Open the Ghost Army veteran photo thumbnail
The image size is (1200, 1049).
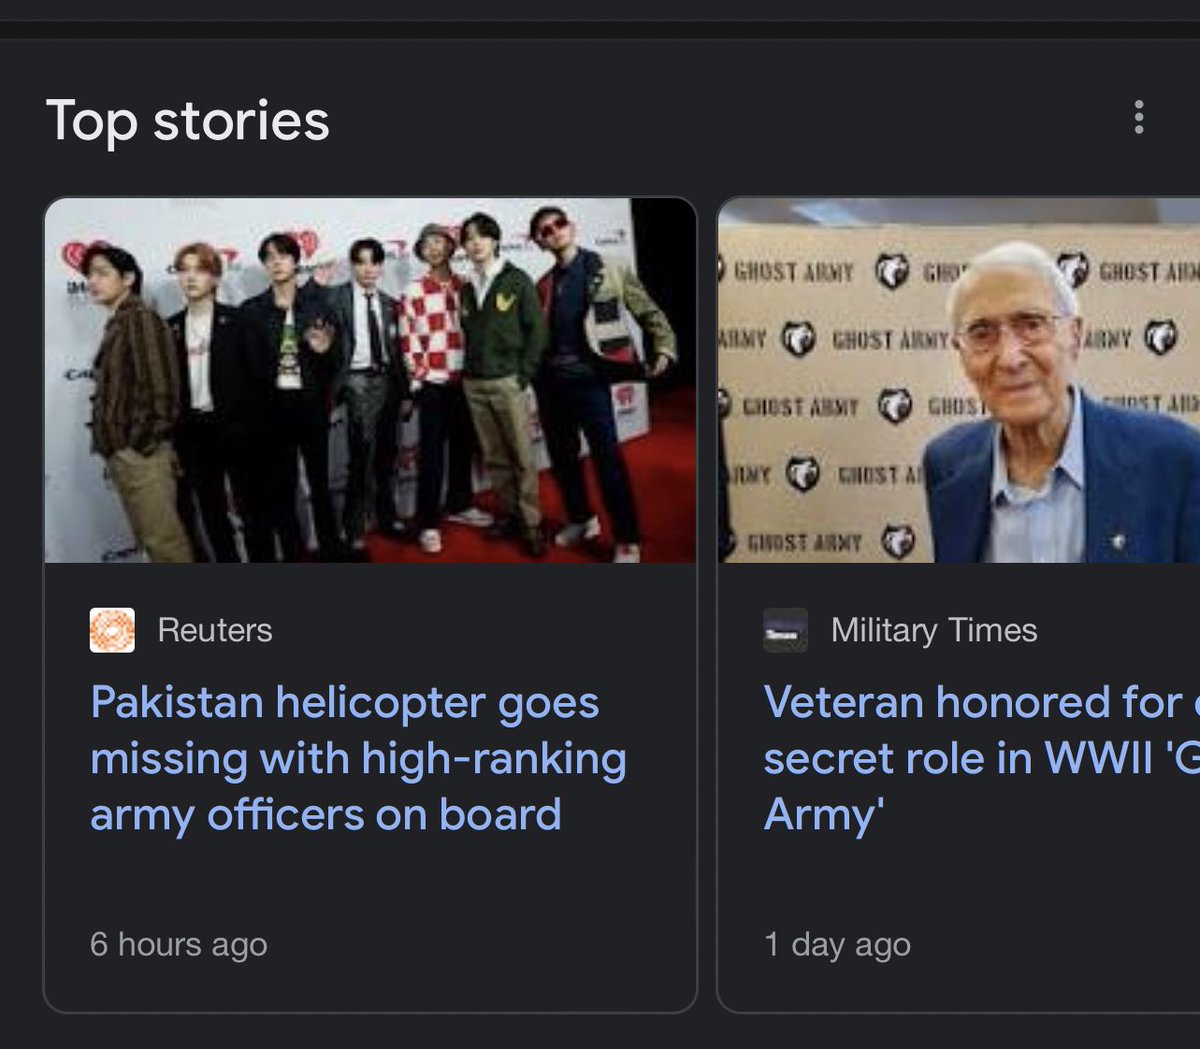click(x=959, y=380)
